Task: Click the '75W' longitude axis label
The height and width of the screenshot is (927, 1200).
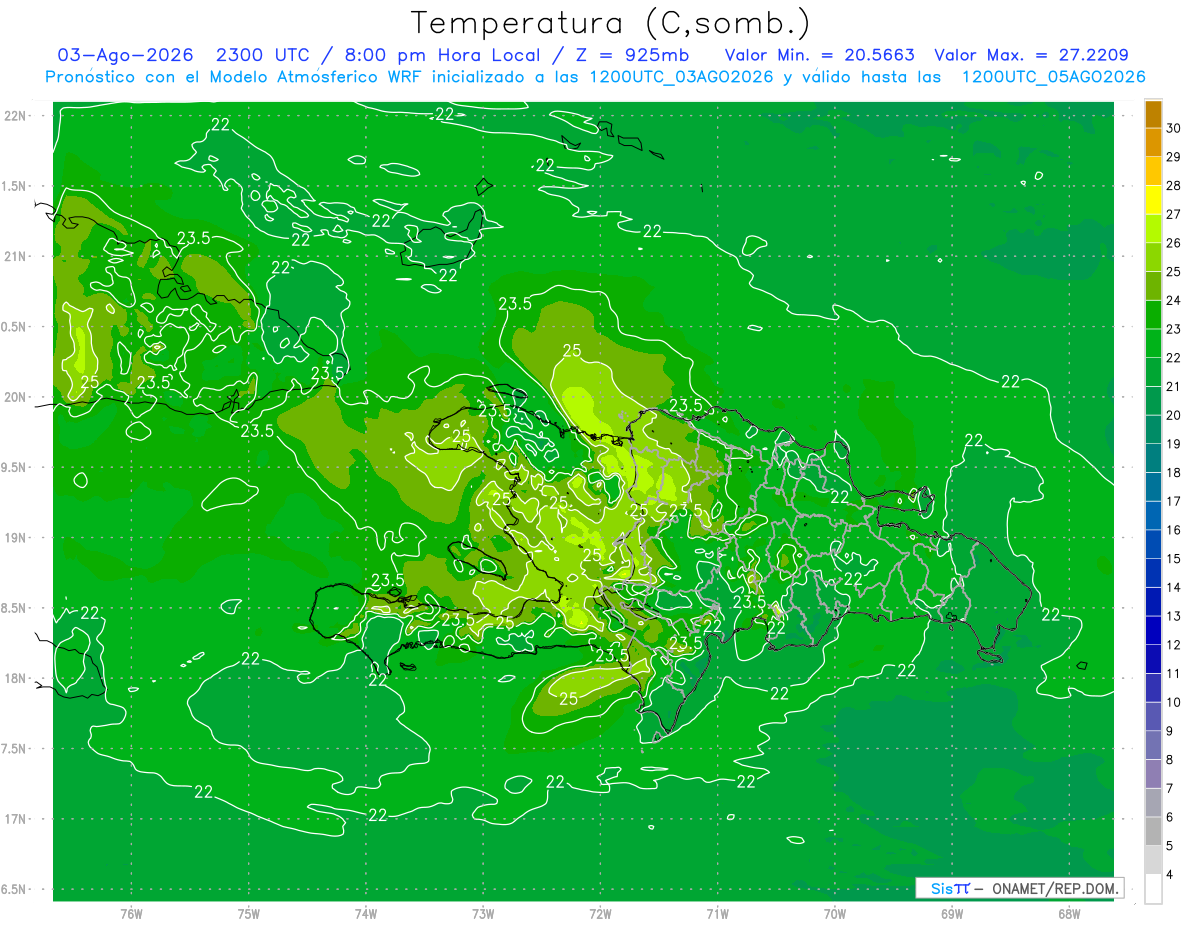Action: click(249, 913)
